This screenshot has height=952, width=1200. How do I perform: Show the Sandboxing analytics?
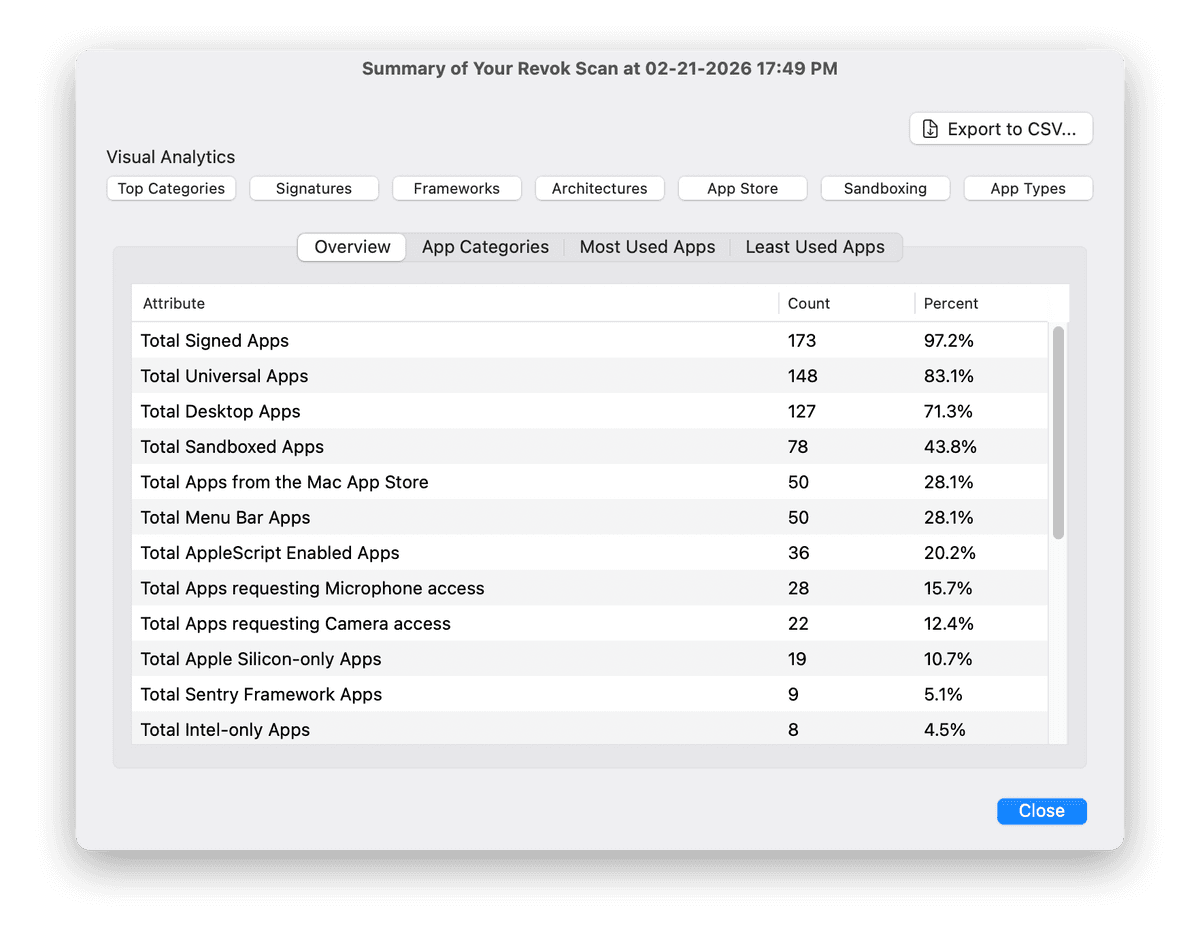click(885, 188)
